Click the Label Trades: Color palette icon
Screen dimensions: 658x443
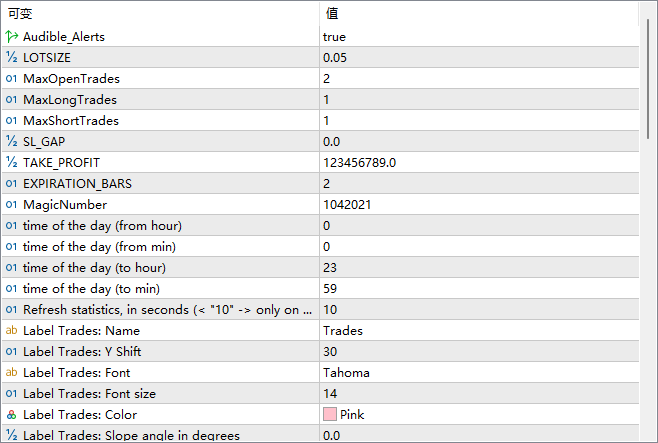point(12,414)
